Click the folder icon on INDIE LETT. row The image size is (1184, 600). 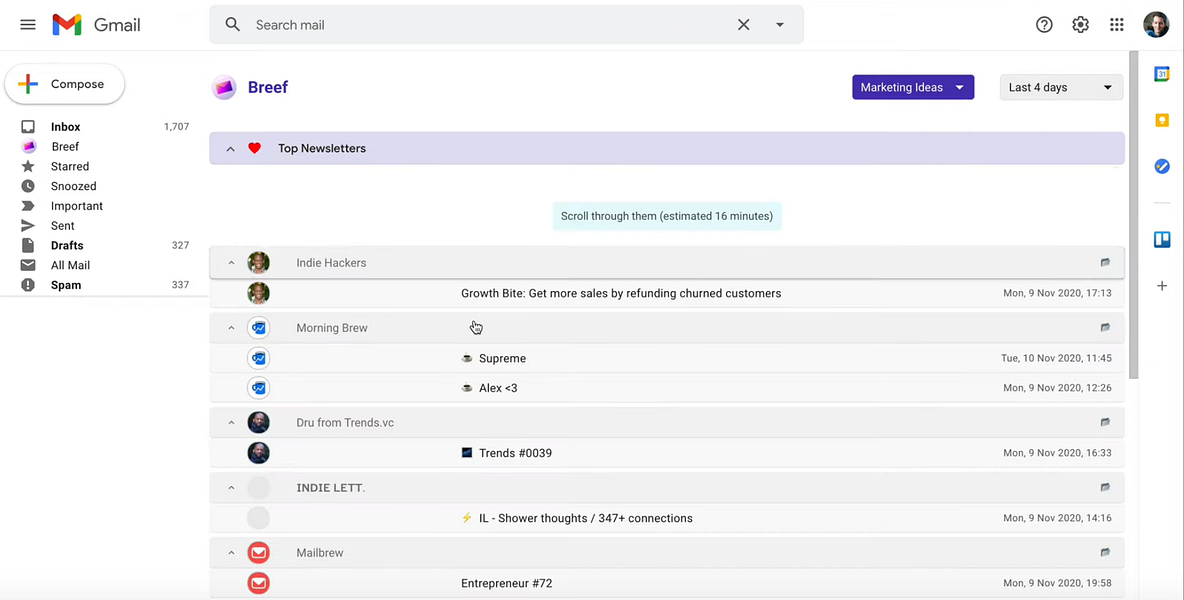point(1105,488)
